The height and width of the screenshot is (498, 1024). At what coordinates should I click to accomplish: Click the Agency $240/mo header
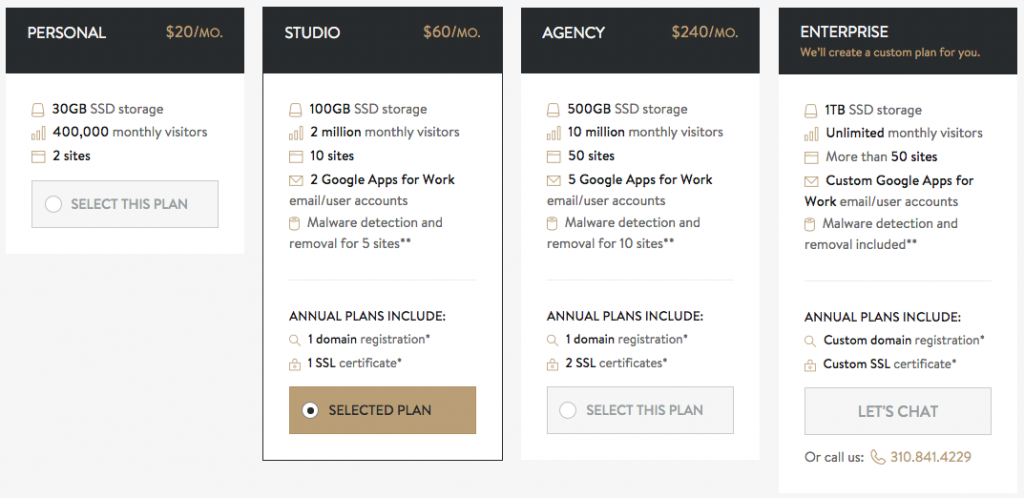pyautogui.click(x=640, y=40)
